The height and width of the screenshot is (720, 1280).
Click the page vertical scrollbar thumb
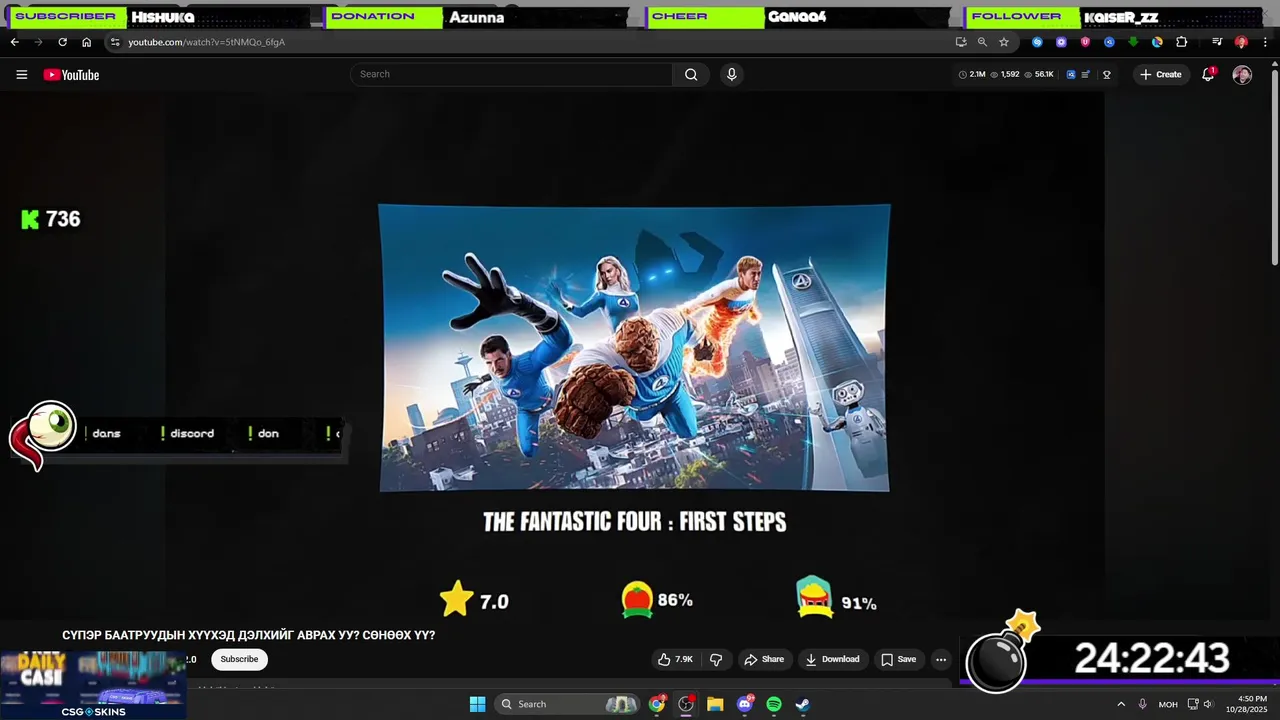[1274, 168]
